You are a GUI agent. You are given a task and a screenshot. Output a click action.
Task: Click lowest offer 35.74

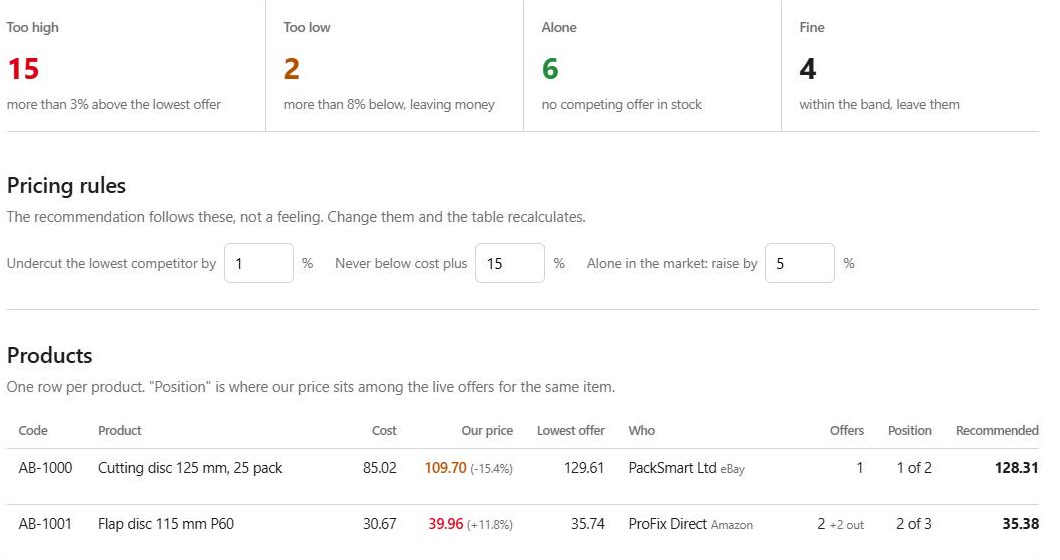[587, 523]
